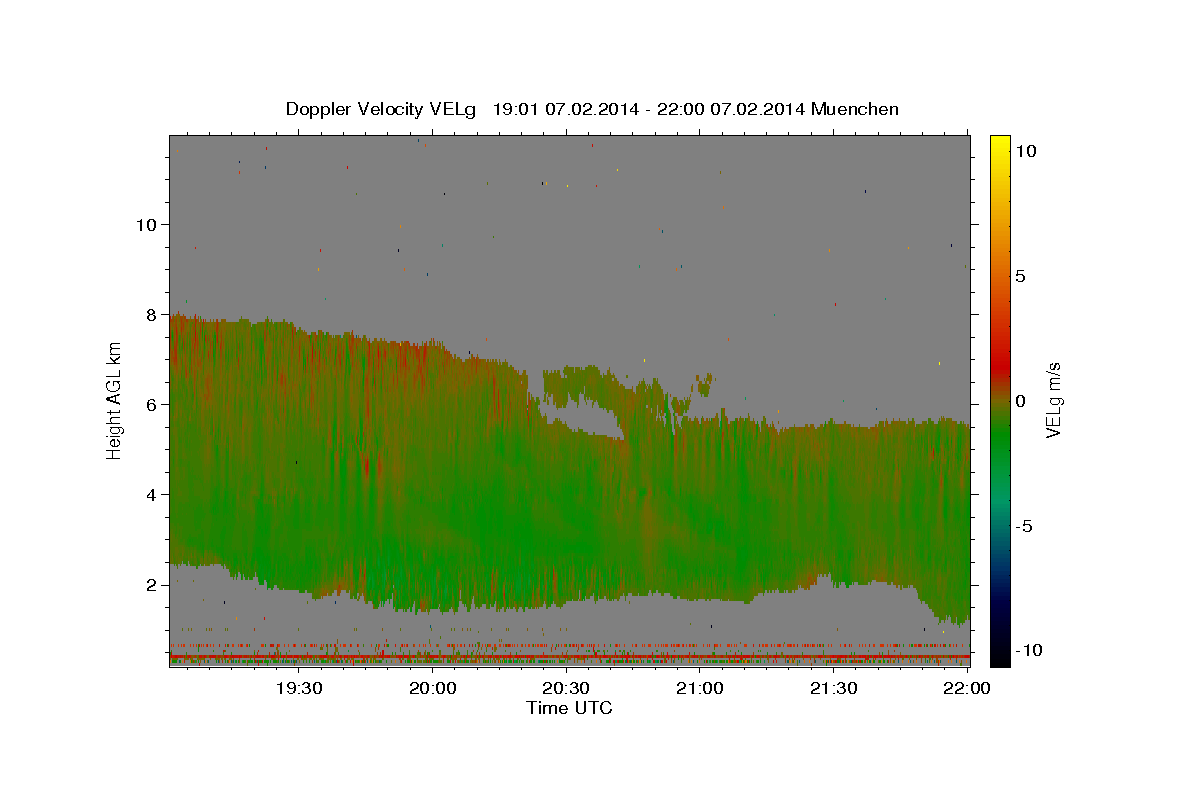Screen dimensions: 1200x800
Task: Click the yellow top of the colorbar
Action: click(x=1000, y=145)
